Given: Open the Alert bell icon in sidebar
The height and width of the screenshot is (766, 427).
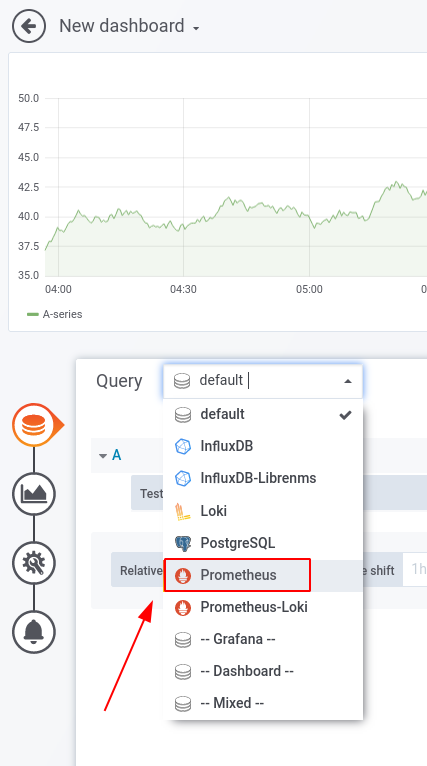Looking at the screenshot, I should click(34, 632).
